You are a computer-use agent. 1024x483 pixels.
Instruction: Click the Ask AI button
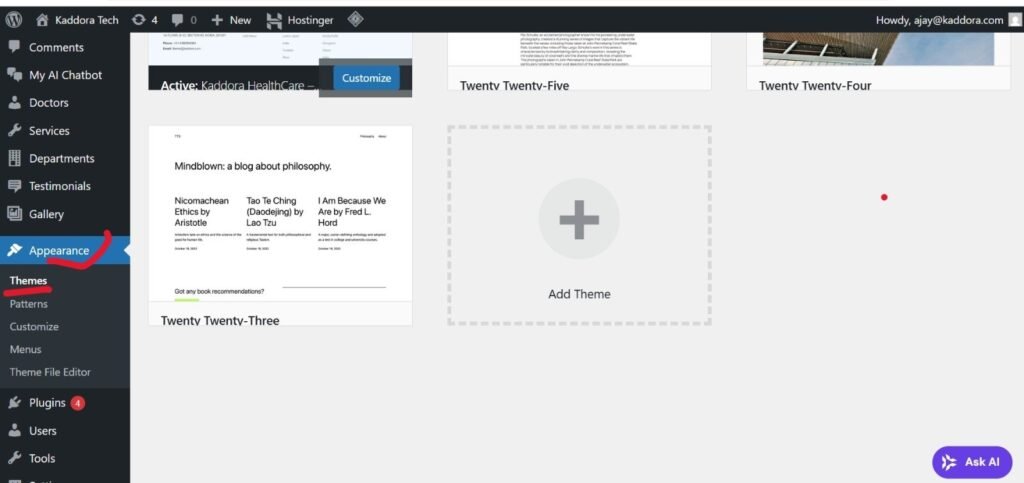(972, 462)
